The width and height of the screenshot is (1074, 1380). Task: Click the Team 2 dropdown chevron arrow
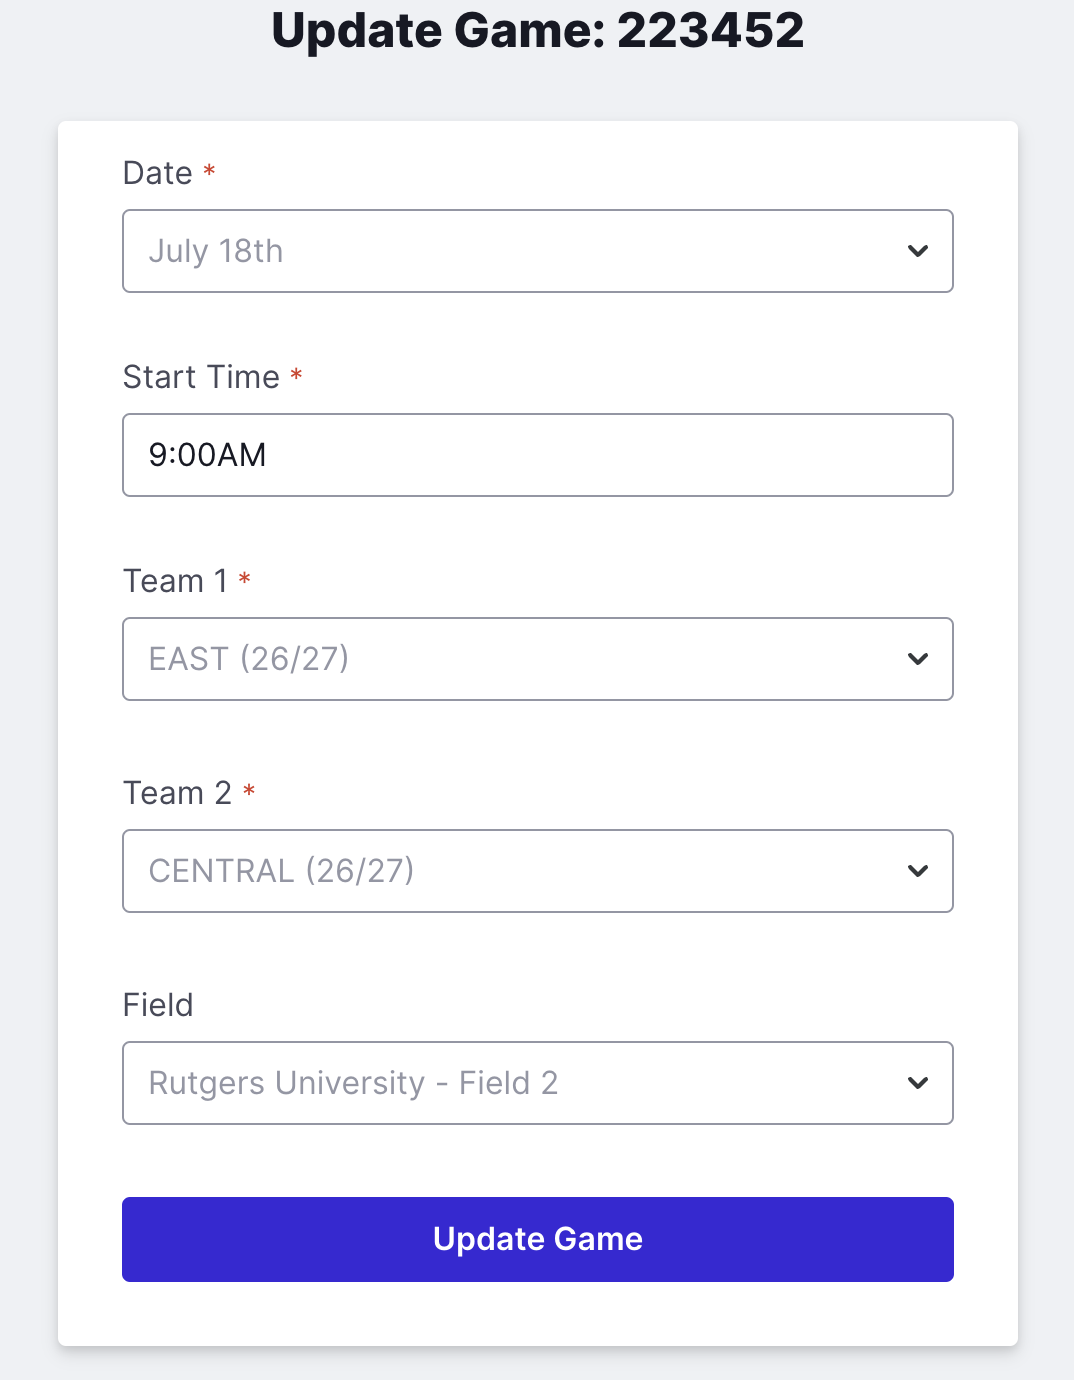[x=917, y=871]
